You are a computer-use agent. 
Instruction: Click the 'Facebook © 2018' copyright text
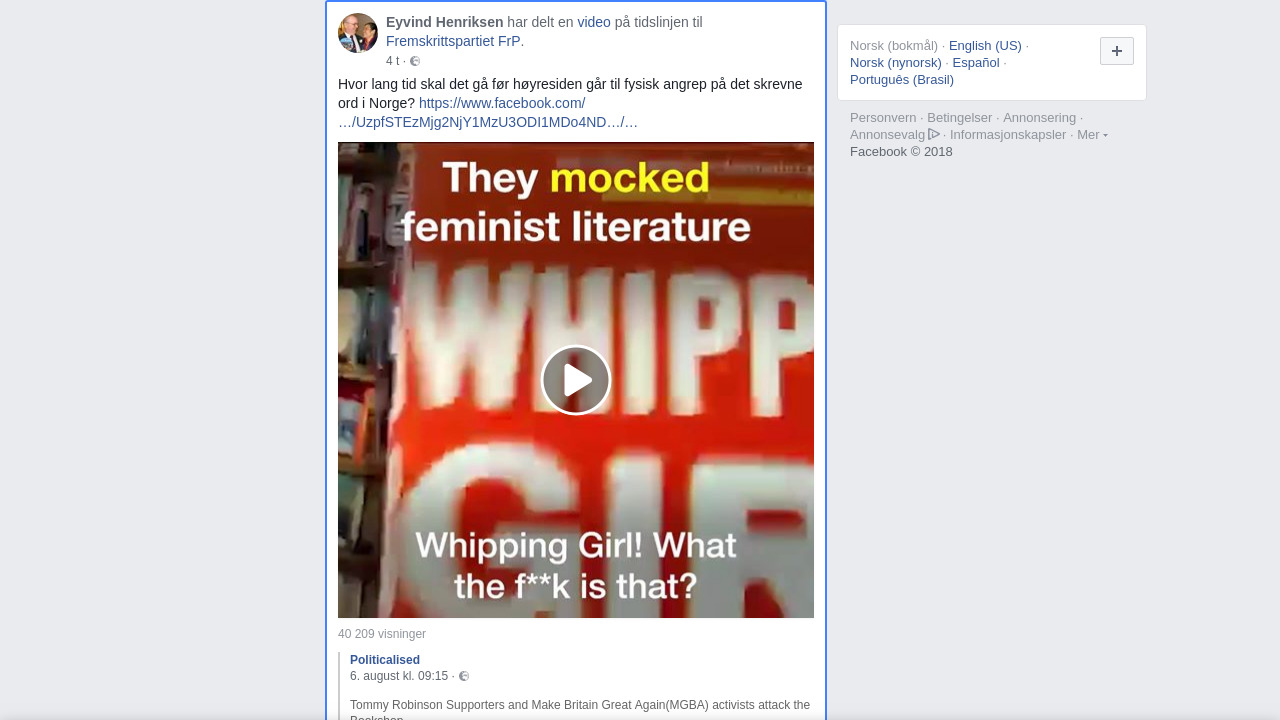click(x=901, y=151)
